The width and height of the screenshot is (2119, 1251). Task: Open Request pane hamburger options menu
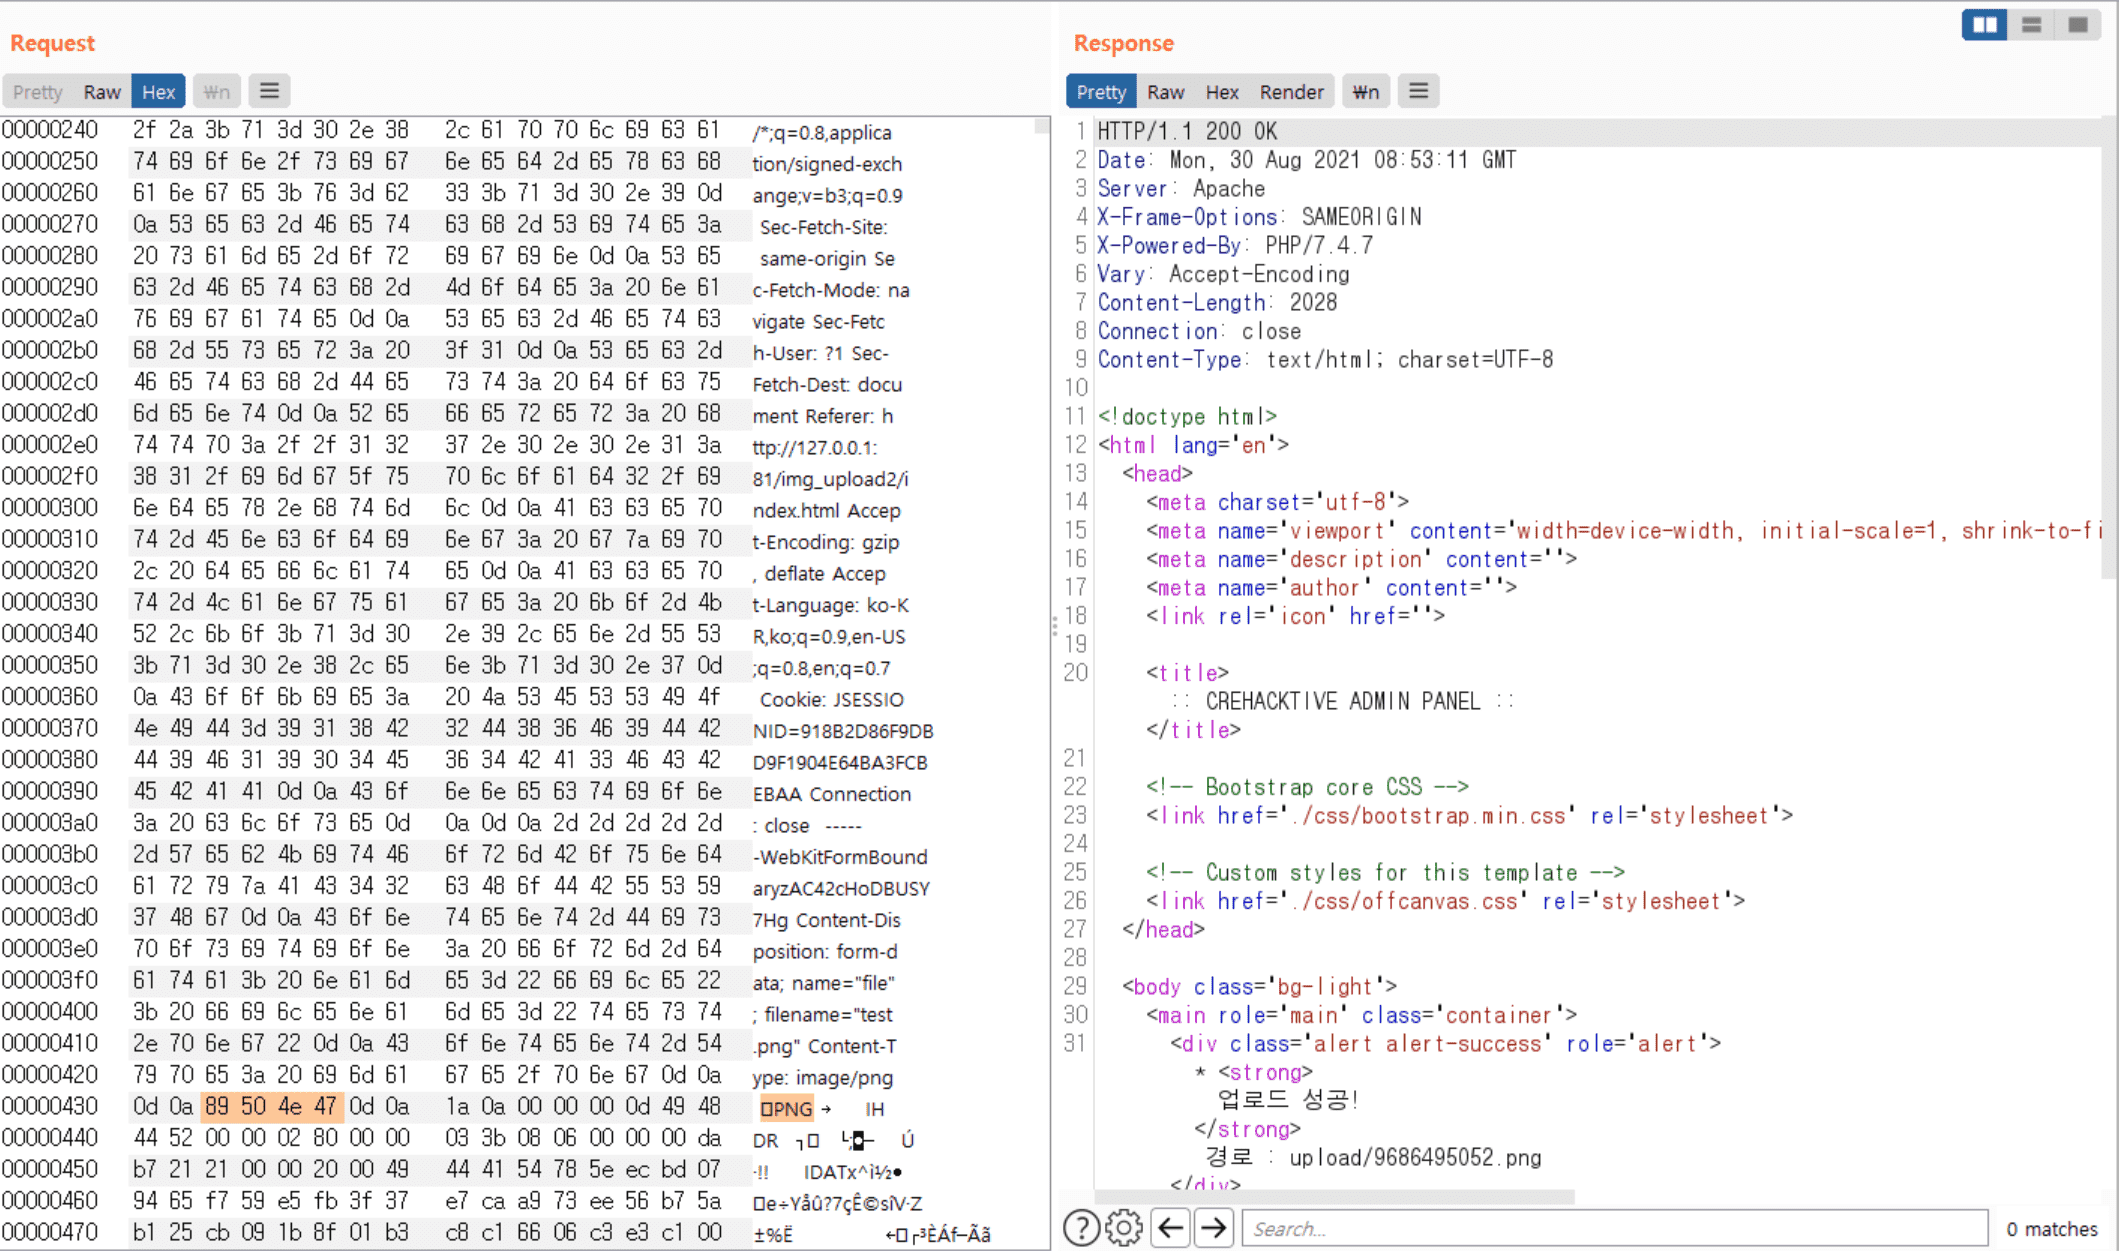(269, 91)
